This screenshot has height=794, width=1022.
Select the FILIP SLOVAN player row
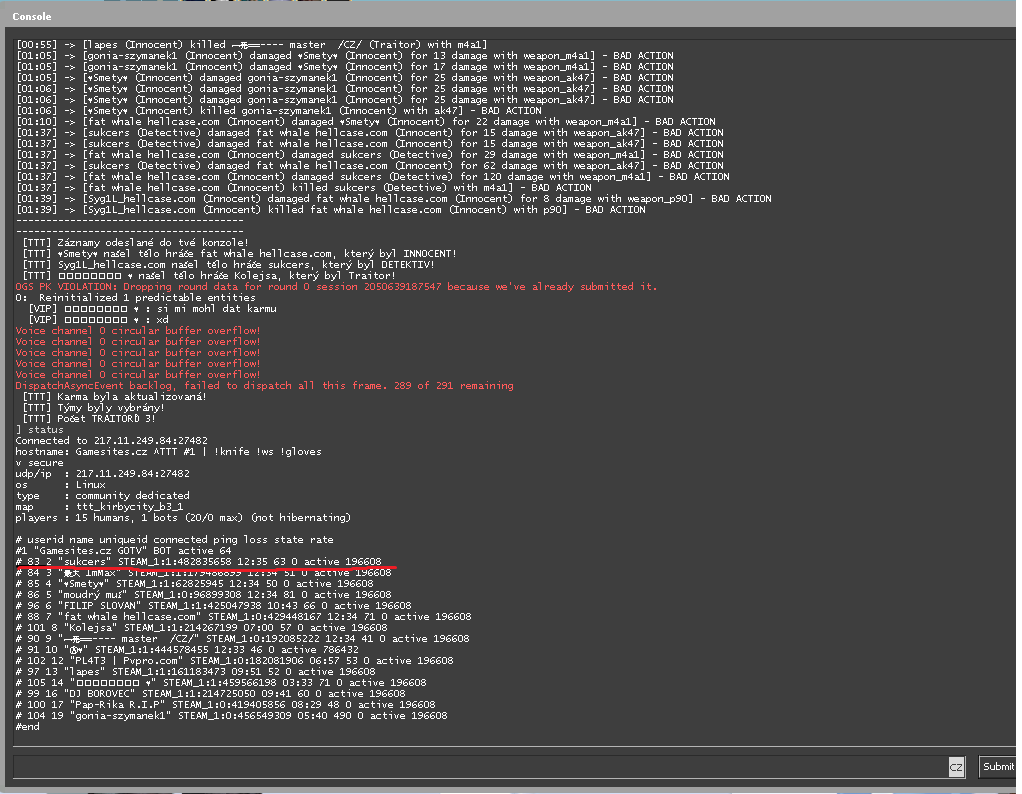click(x=213, y=605)
